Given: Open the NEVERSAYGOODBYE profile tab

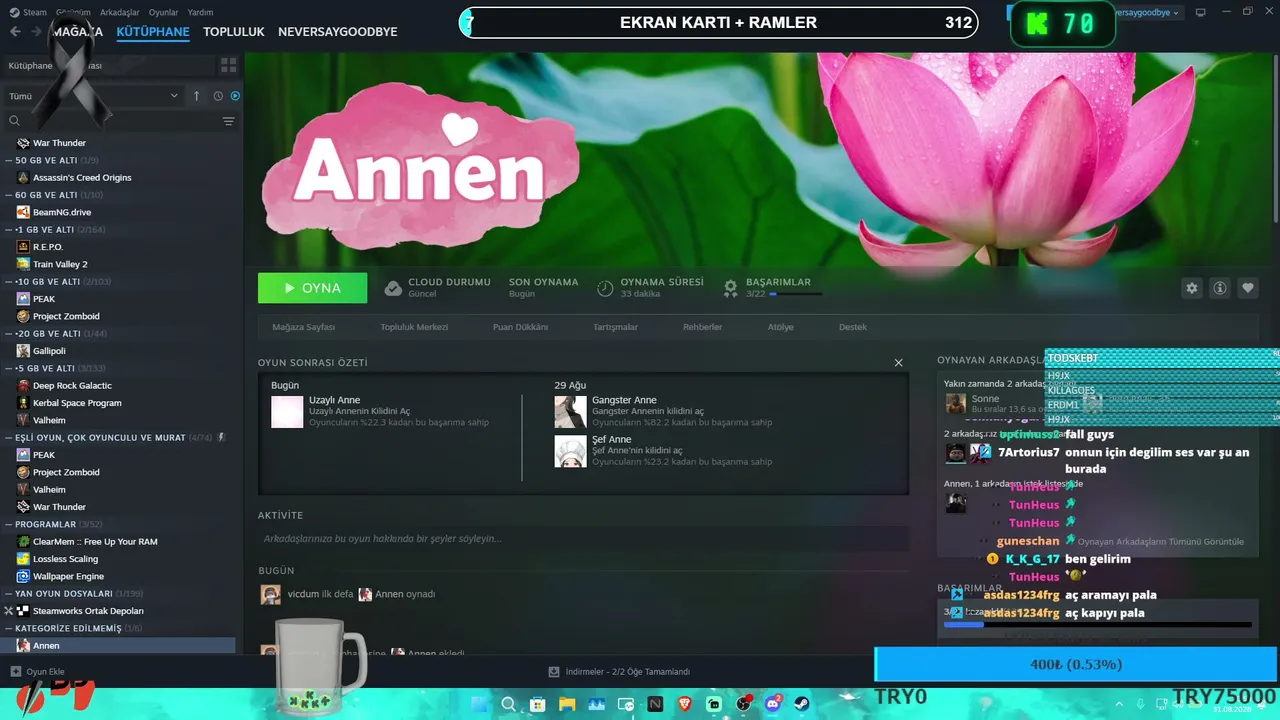Looking at the screenshot, I should click(338, 32).
